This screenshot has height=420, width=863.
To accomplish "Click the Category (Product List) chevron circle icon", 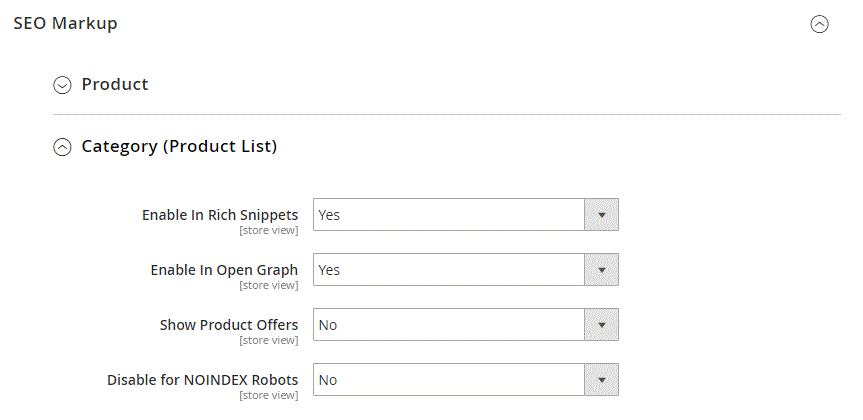I will [62, 147].
